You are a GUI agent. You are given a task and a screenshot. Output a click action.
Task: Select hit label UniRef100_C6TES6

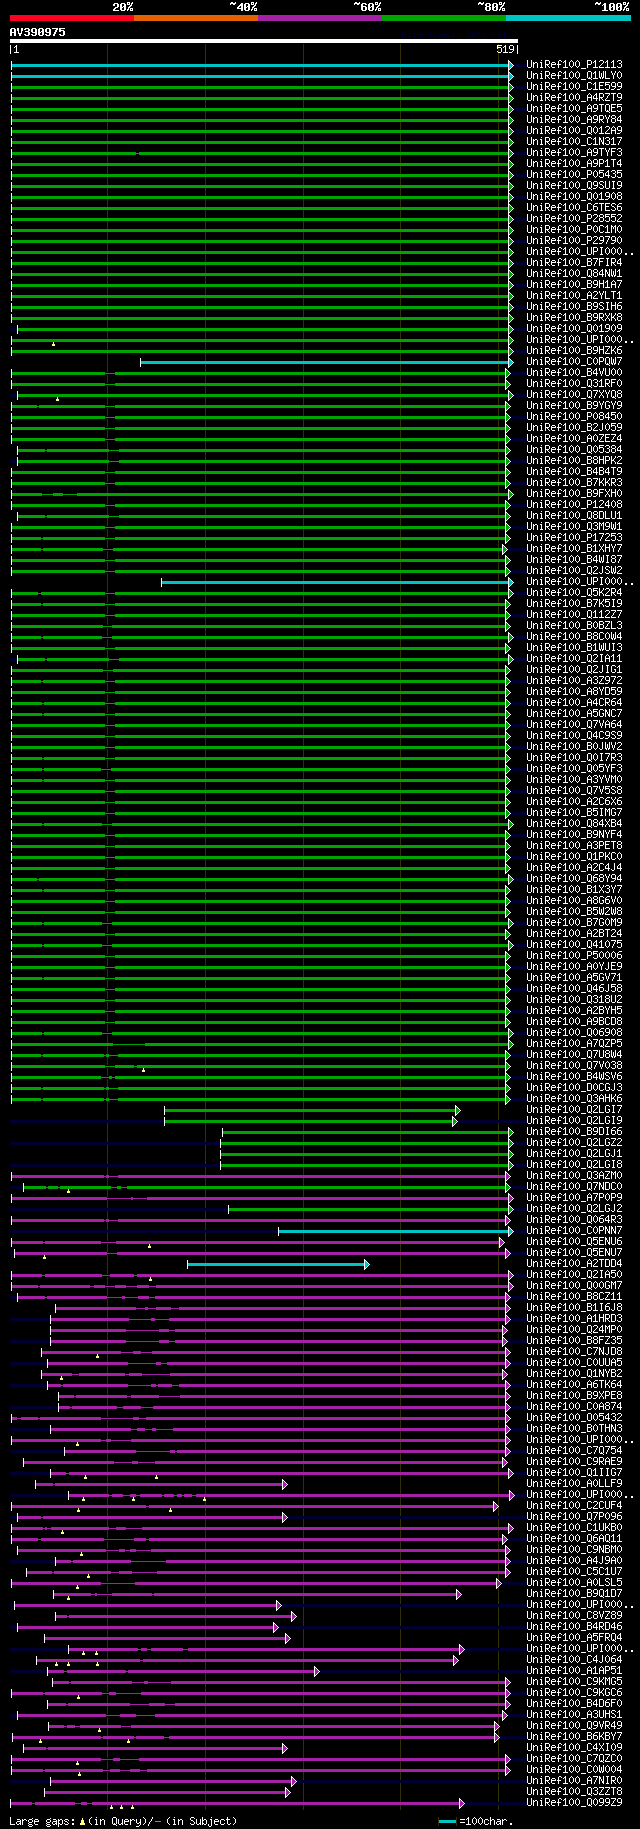[x=574, y=208]
